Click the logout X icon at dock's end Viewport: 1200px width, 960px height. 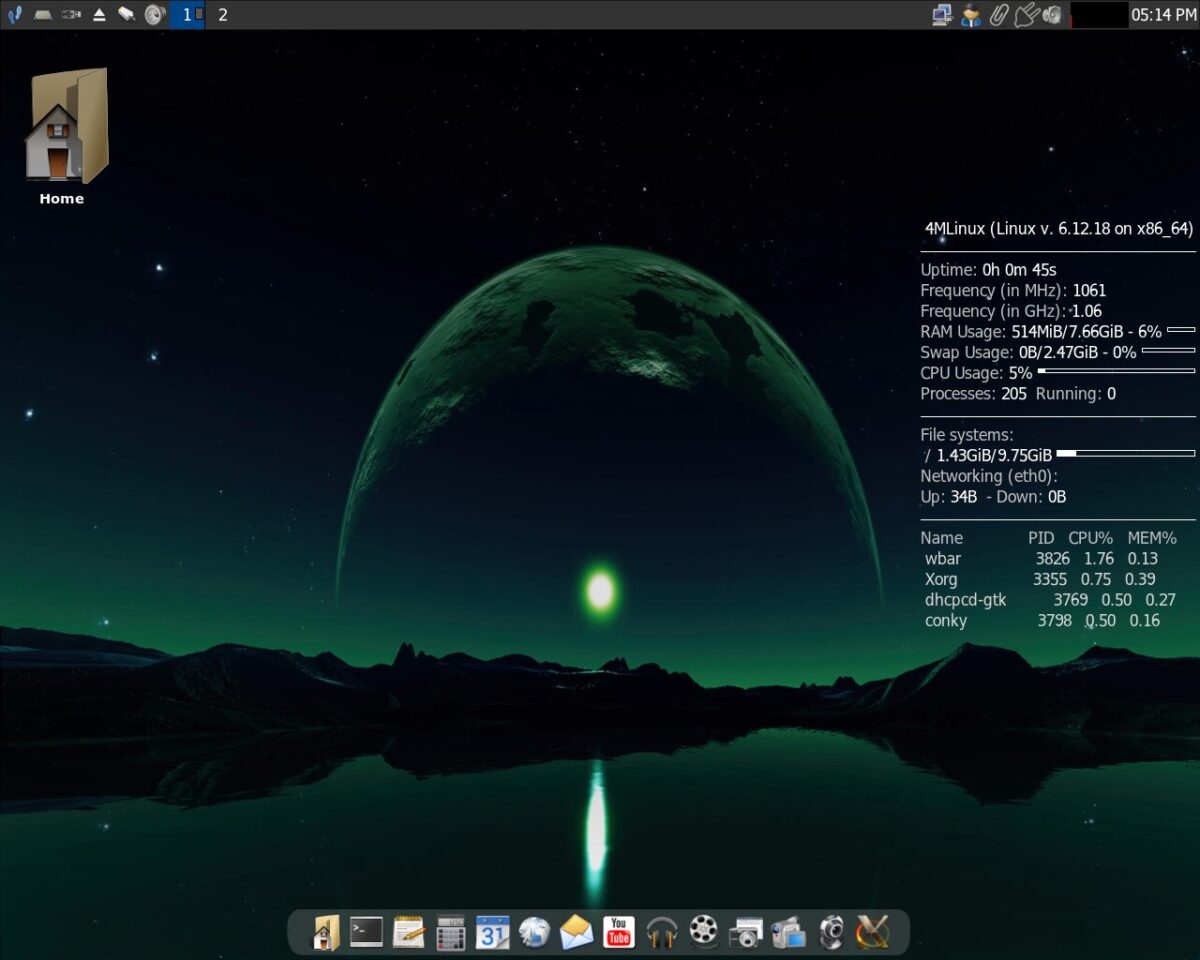tap(870, 932)
